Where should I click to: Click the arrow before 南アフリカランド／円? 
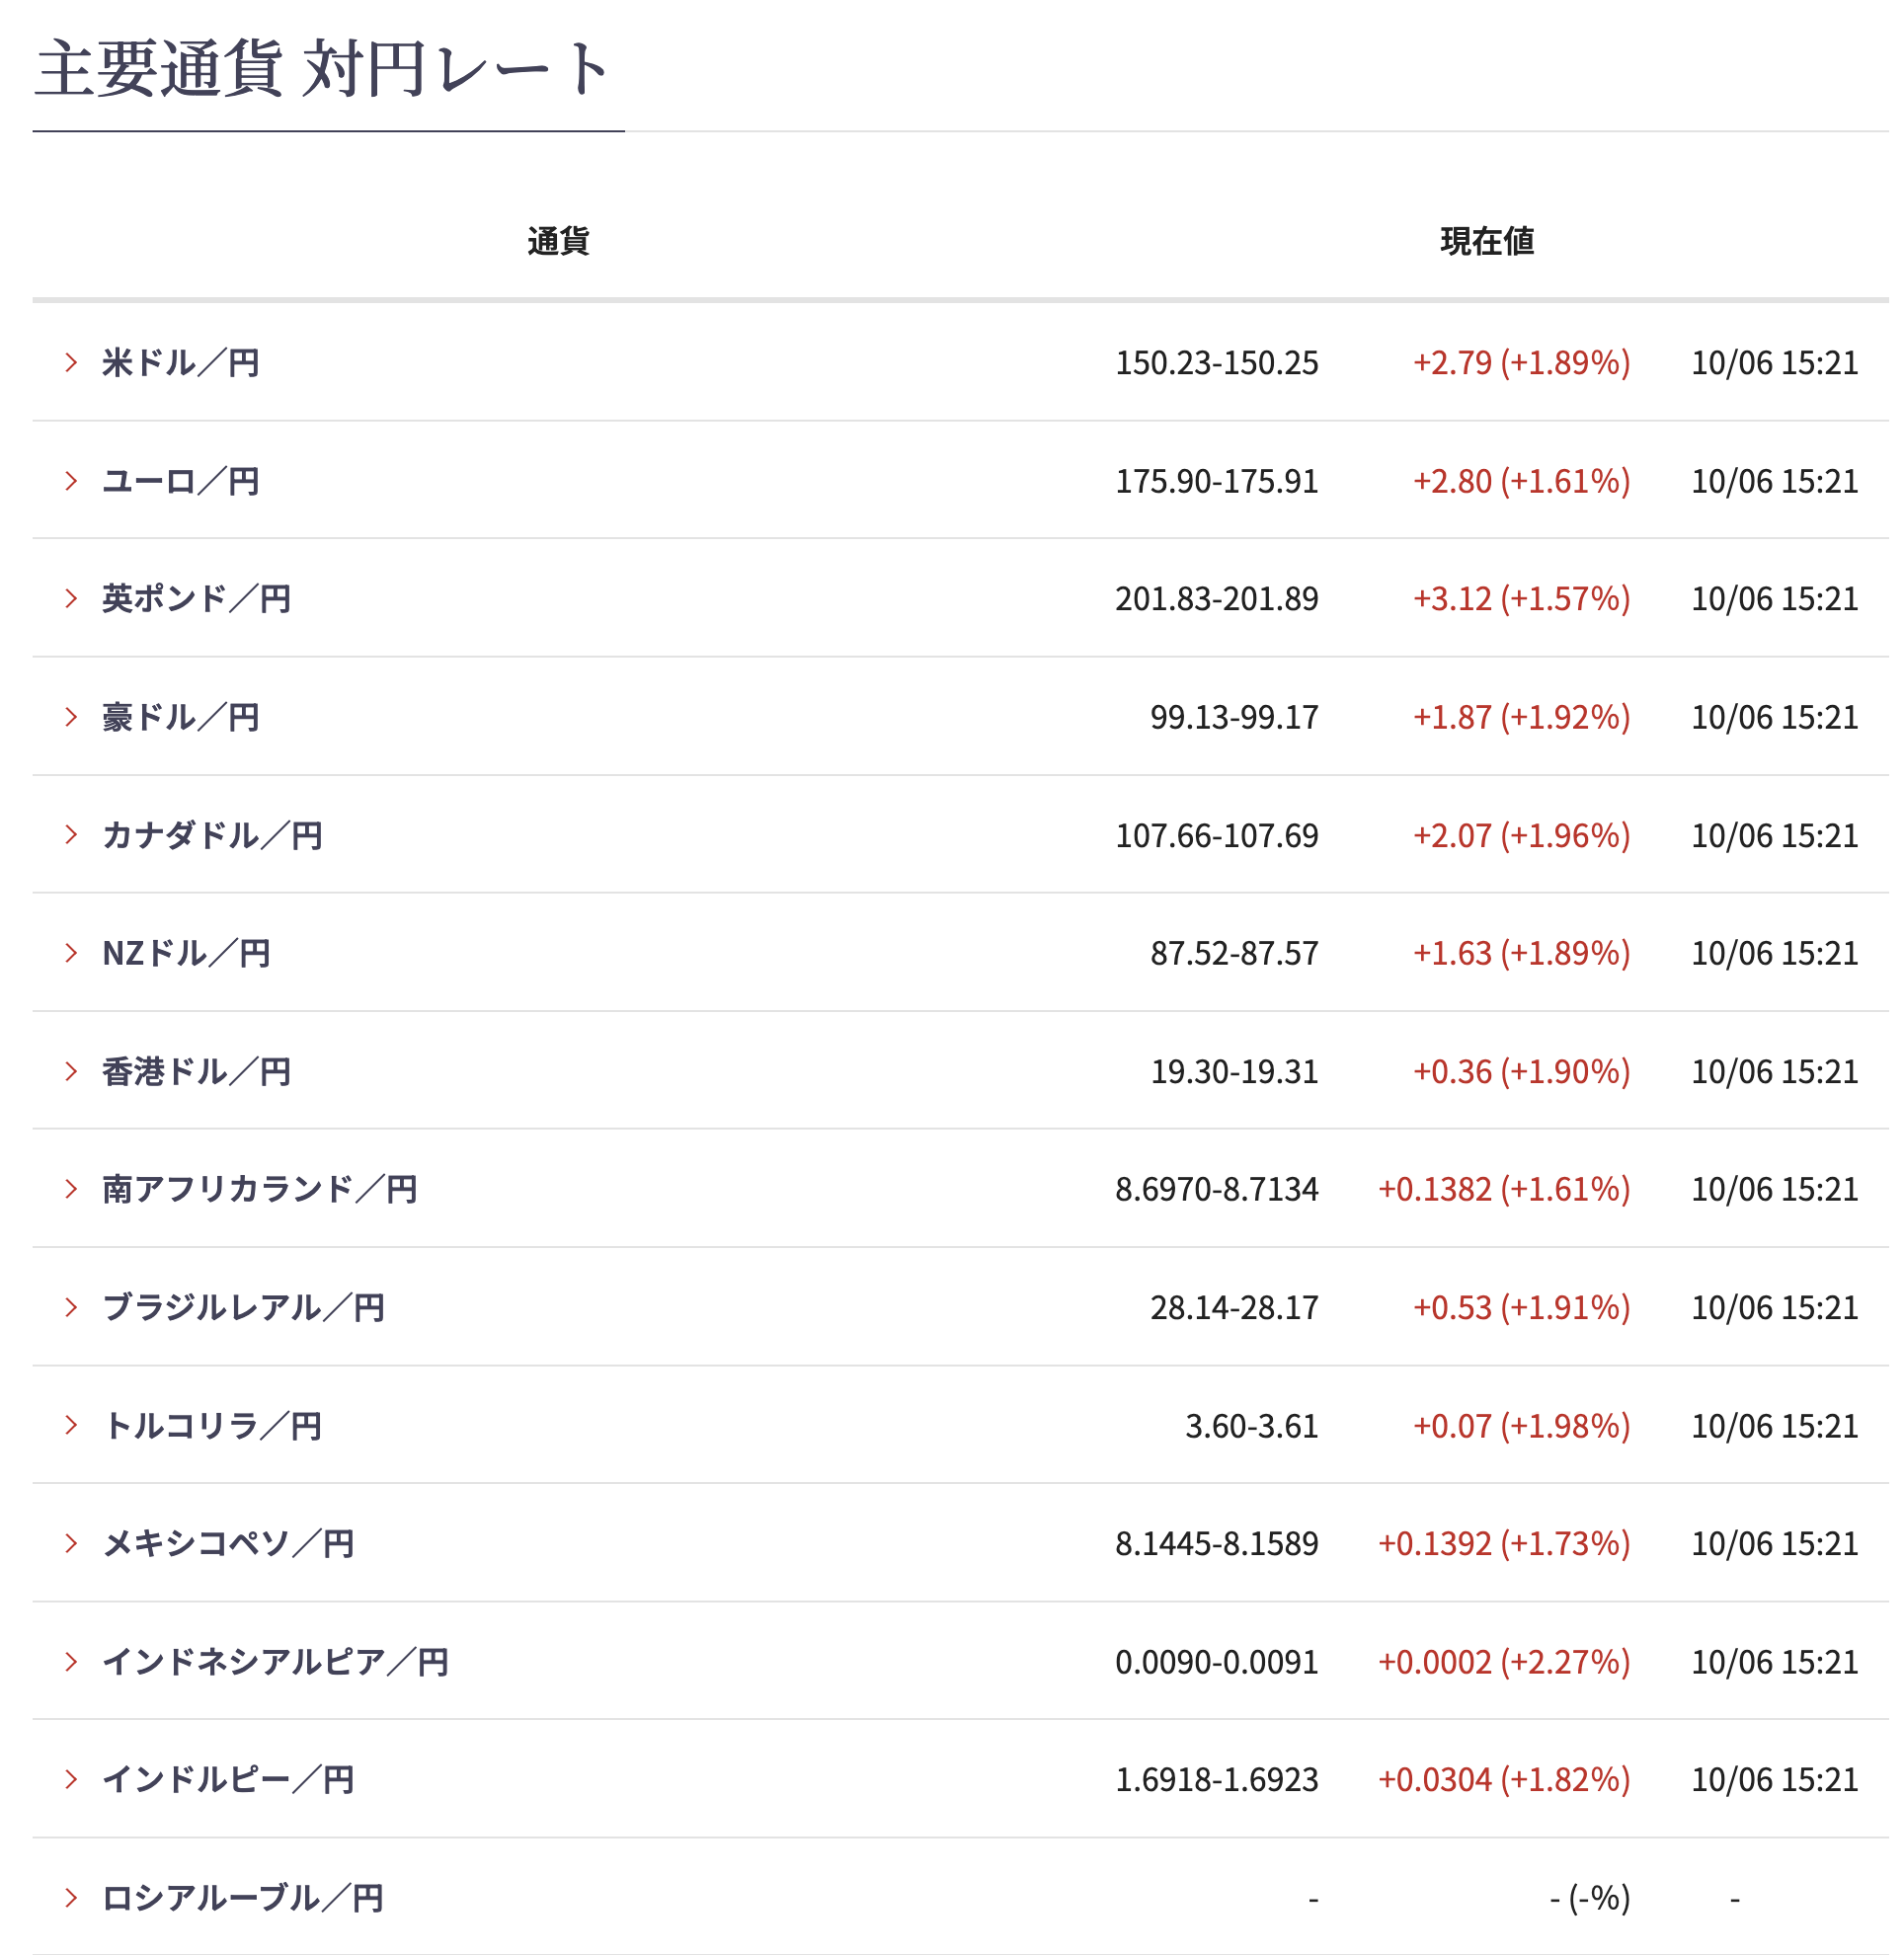71,1189
